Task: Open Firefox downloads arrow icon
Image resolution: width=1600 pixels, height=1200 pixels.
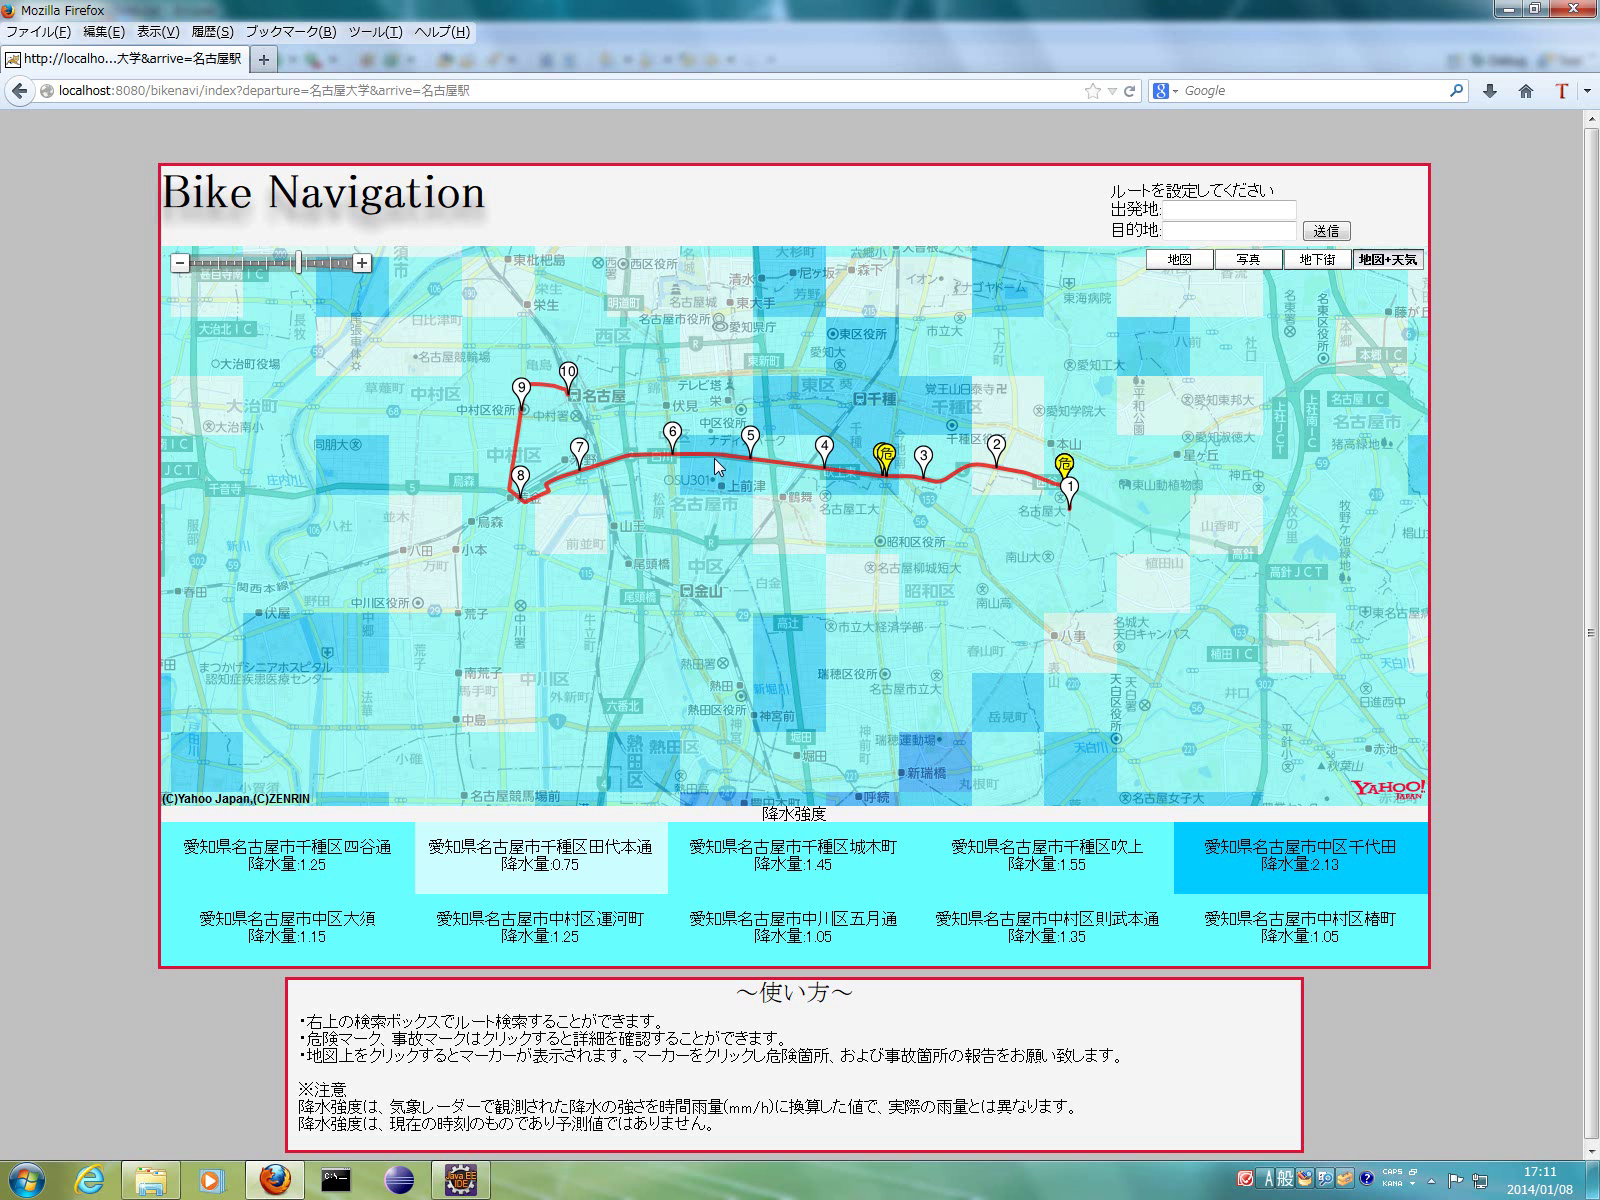Action: coord(1490,91)
